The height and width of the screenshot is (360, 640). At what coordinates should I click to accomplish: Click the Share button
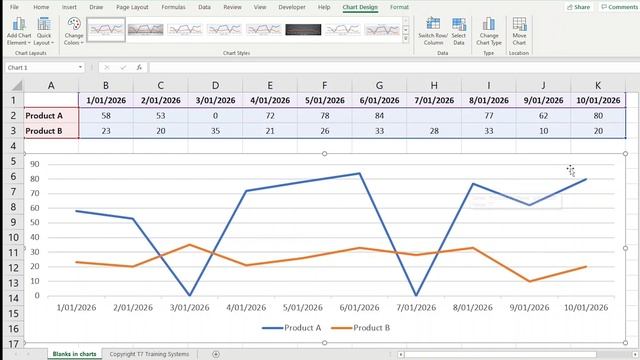point(578,7)
